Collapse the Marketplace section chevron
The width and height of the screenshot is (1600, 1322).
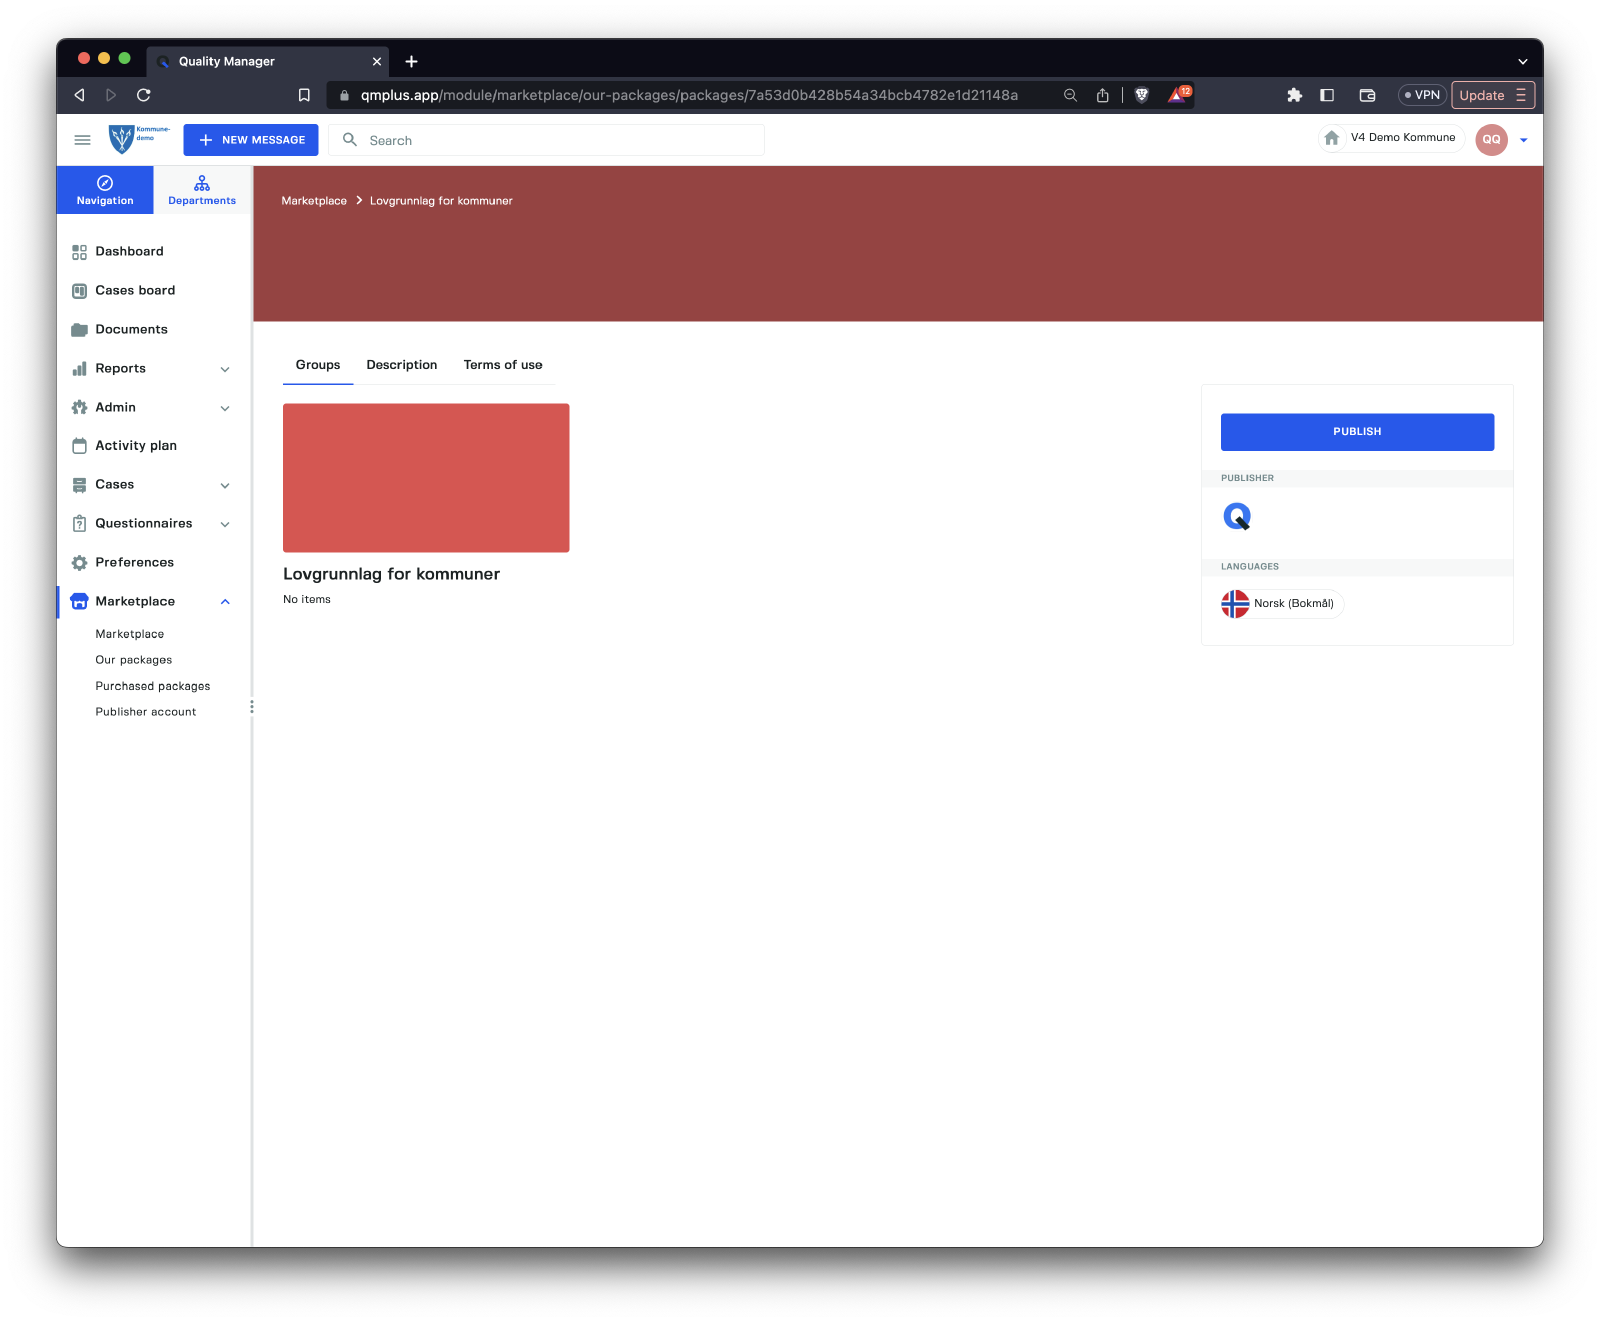click(225, 602)
